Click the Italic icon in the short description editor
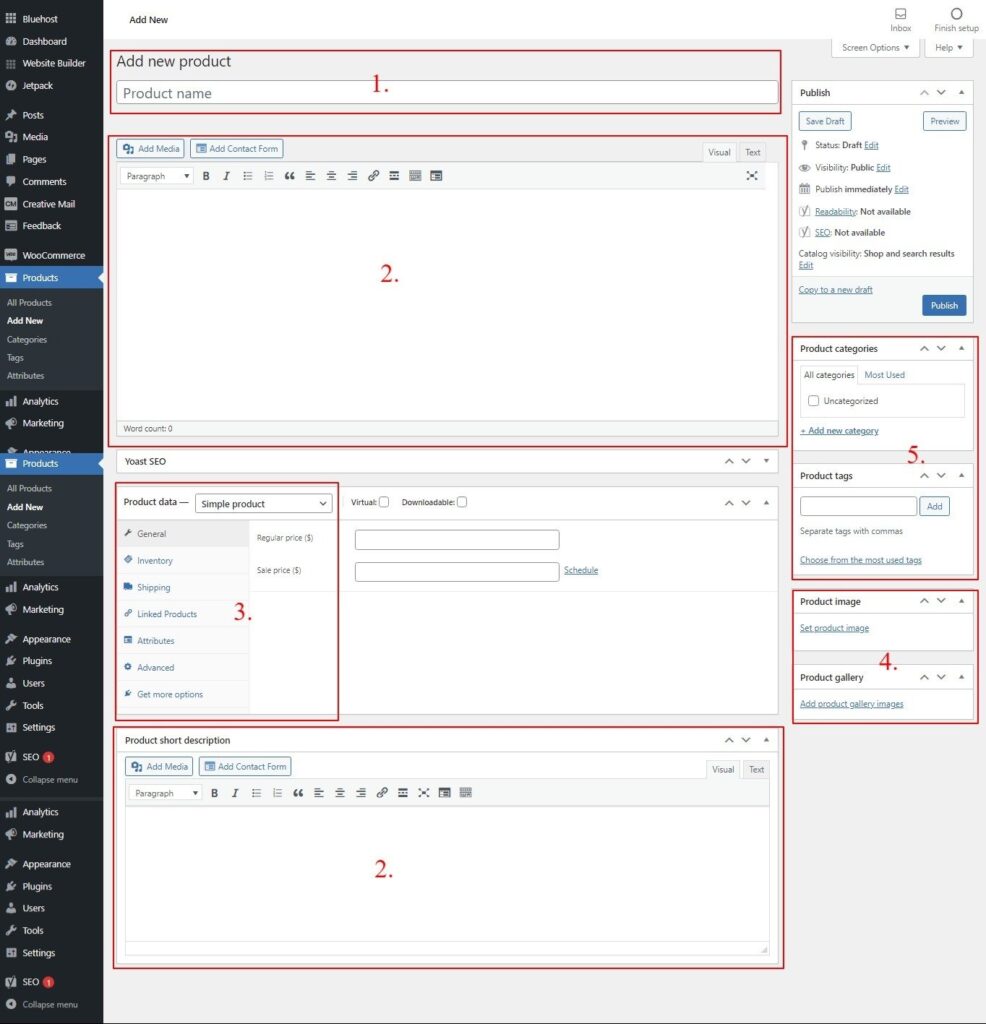The image size is (986, 1024). pos(235,793)
